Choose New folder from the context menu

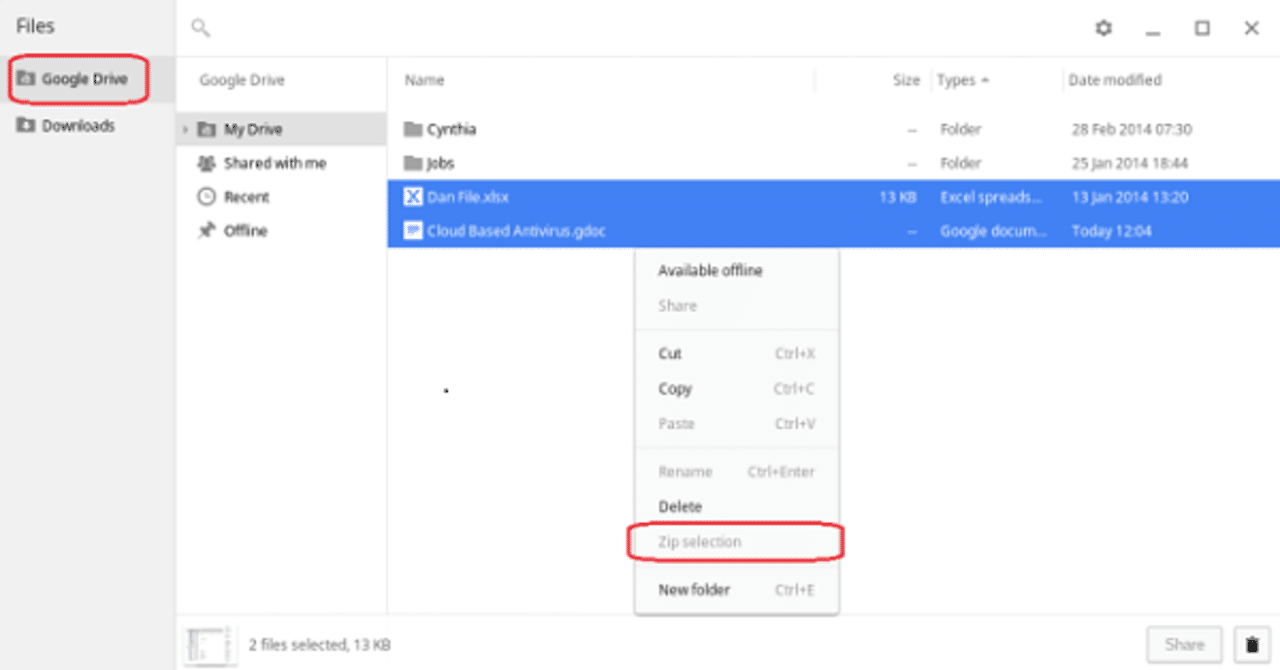coord(737,590)
